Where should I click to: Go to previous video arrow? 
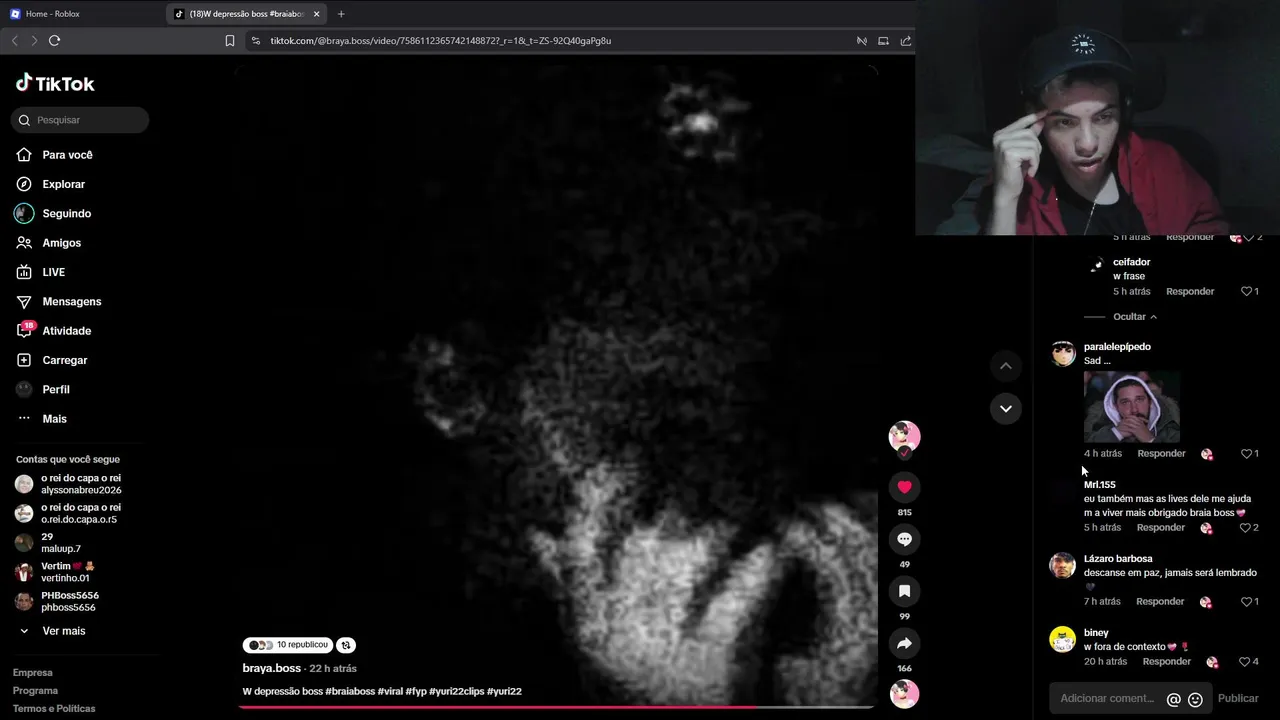tap(1006, 366)
